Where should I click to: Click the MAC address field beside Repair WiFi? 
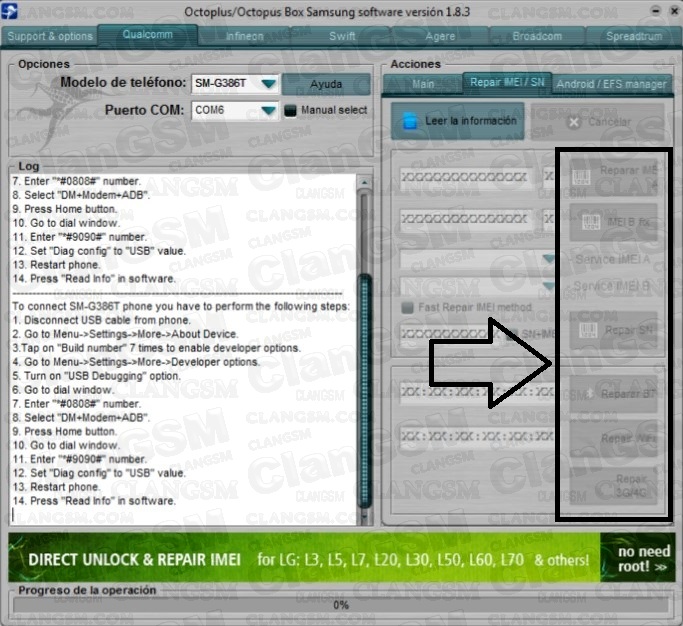[x=477, y=436]
